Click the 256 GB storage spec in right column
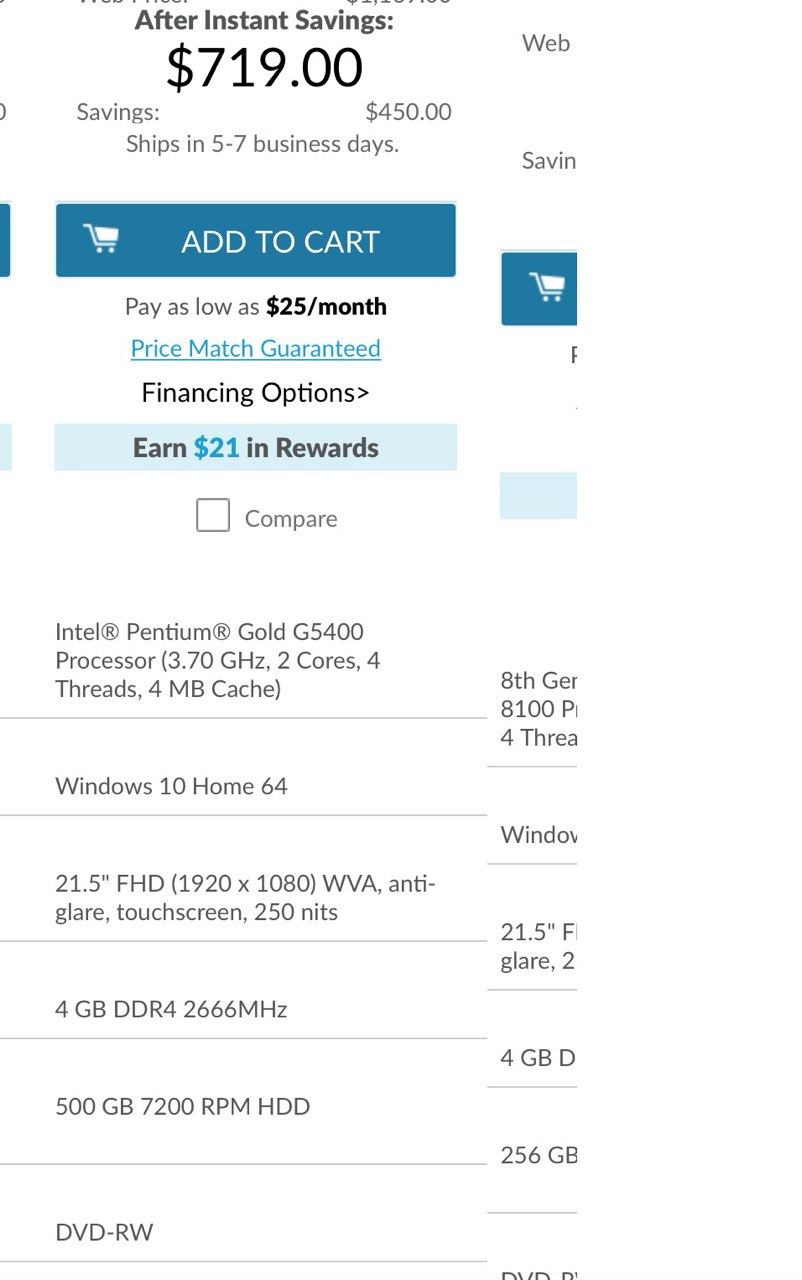 click(x=539, y=1155)
